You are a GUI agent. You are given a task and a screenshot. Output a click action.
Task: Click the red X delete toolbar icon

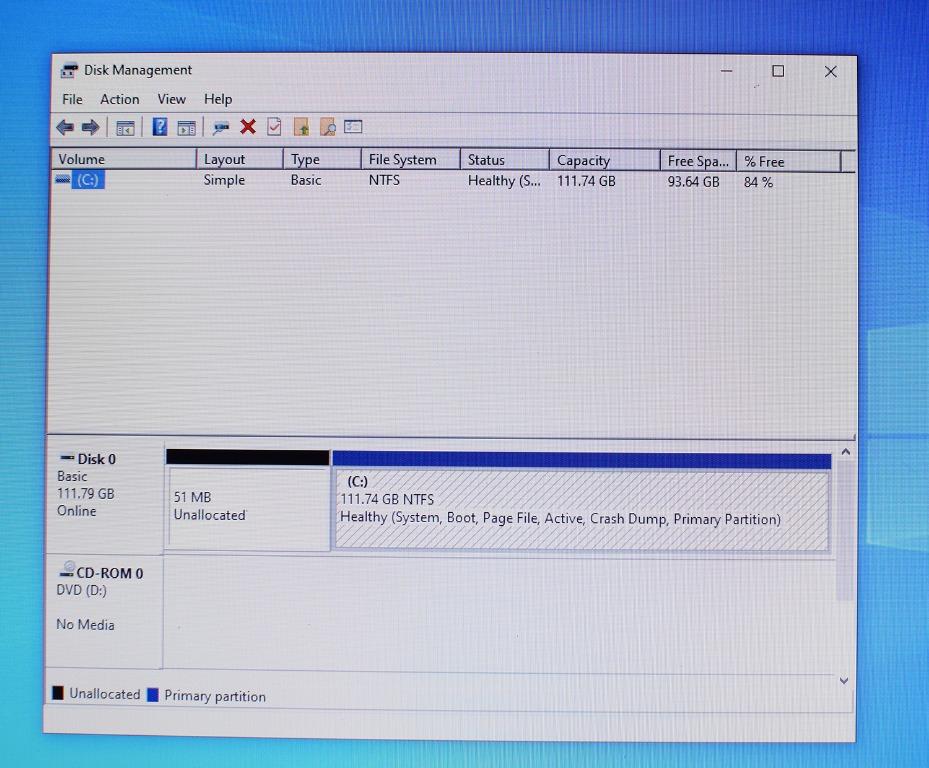[247, 126]
